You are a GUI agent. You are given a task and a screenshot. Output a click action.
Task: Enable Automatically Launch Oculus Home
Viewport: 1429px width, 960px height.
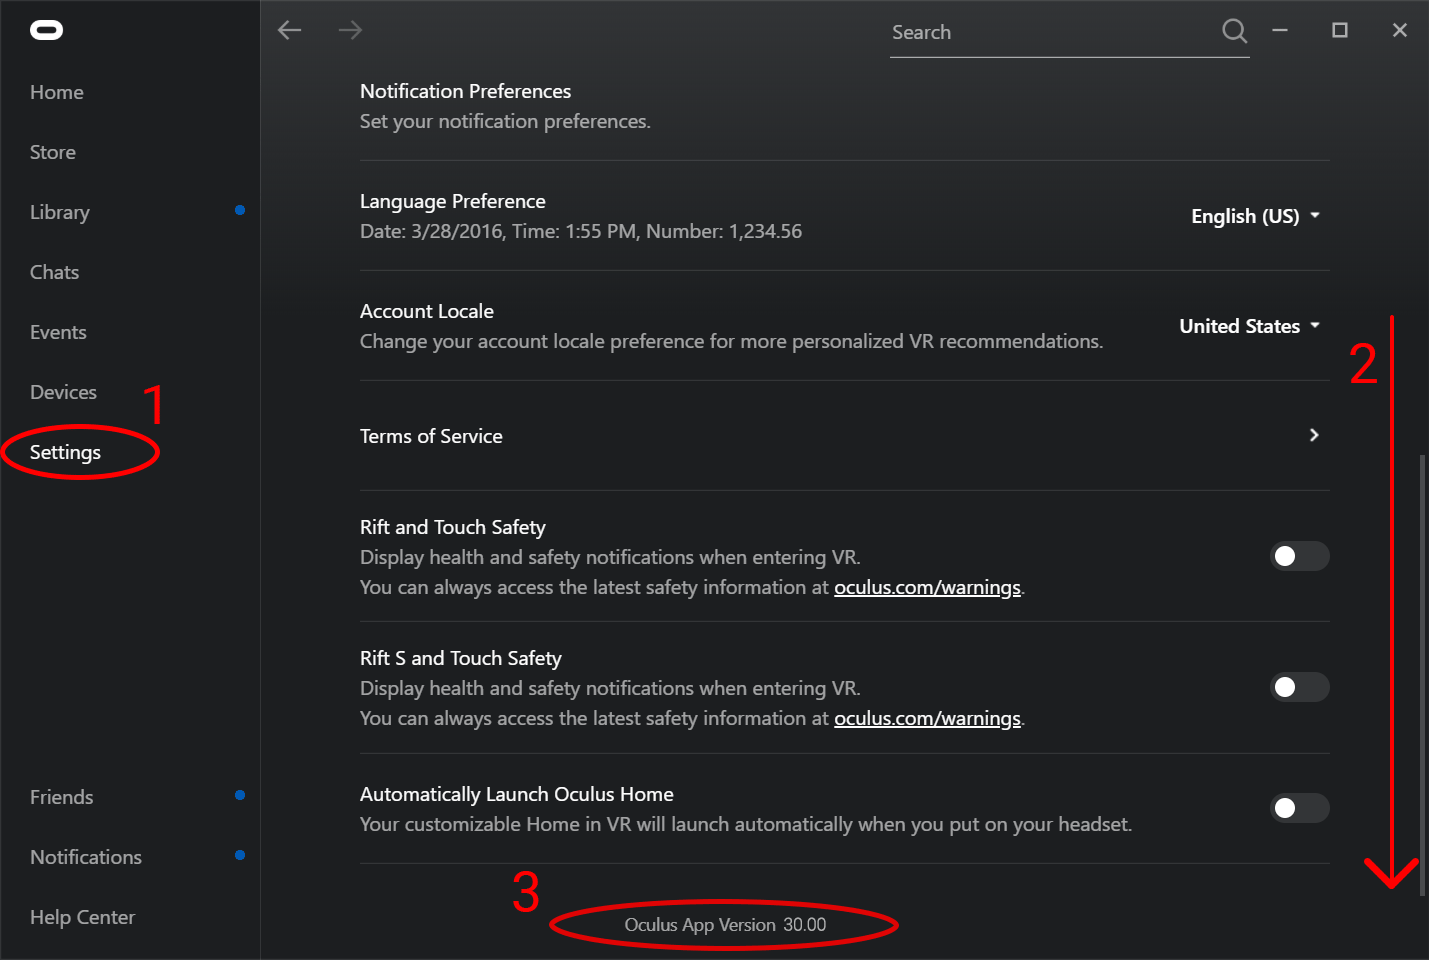(x=1299, y=808)
